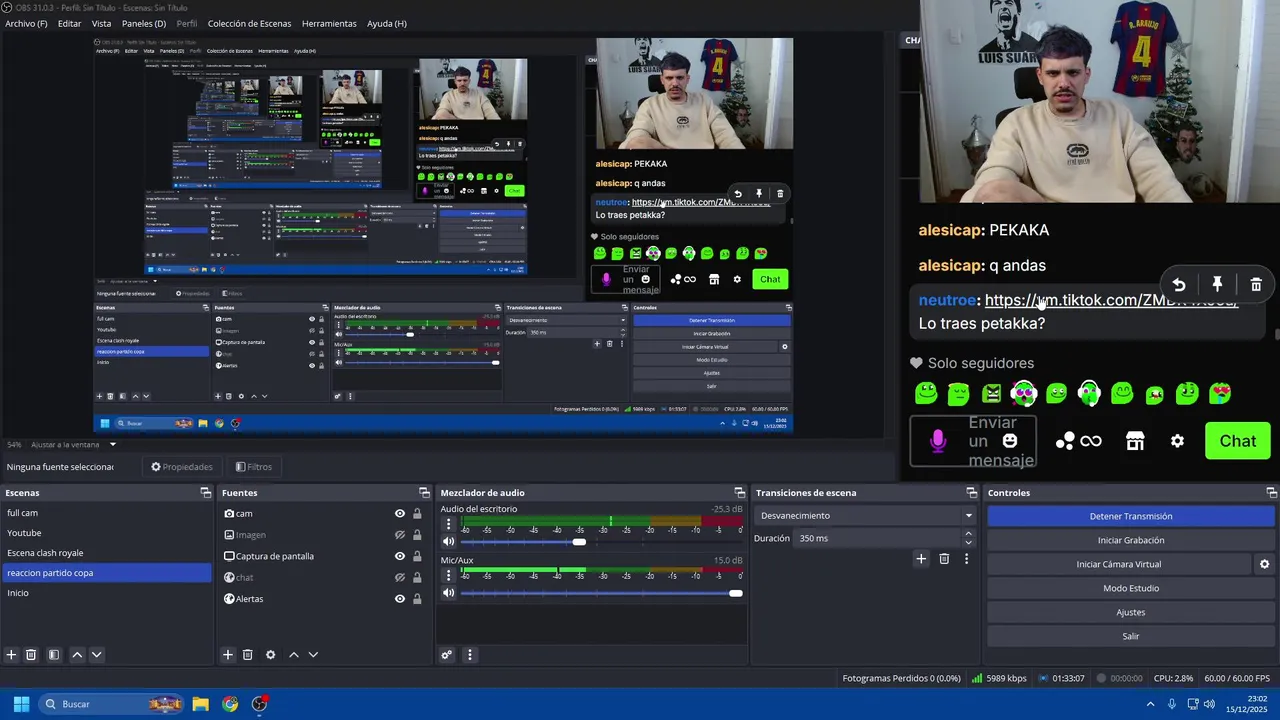This screenshot has width=1280, height=720.
Task: Click Detener Transmisión button
Action: [x=1131, y=516]
